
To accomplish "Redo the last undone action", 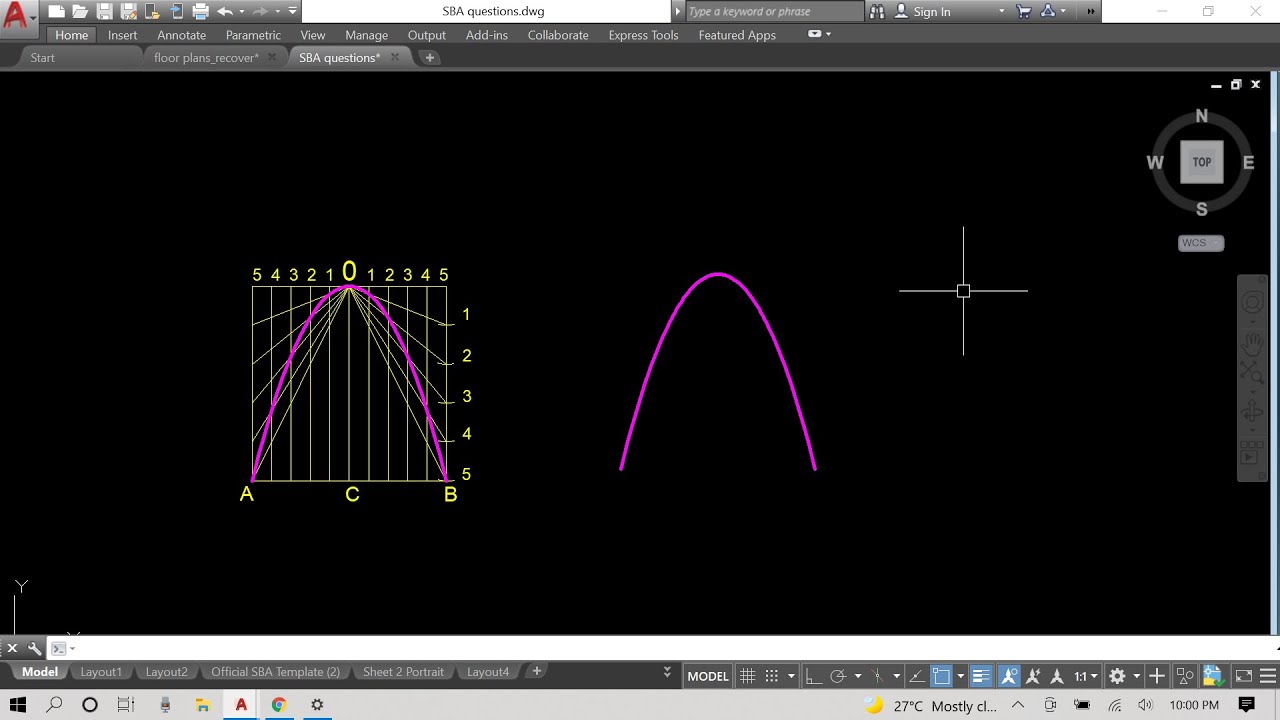I will [x=260, y=12].
